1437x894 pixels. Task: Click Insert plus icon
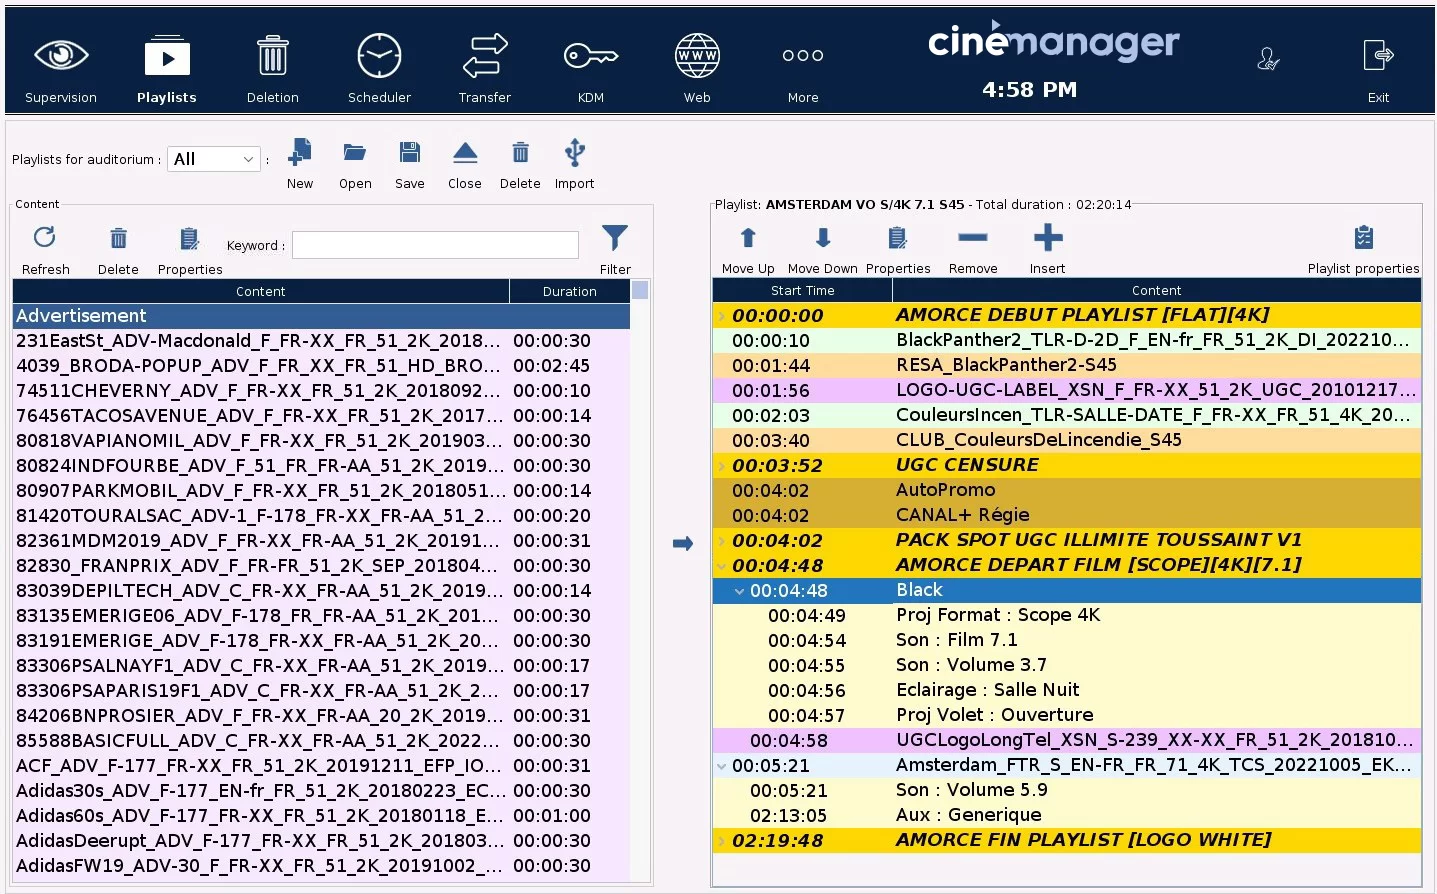click(1047, 238)
